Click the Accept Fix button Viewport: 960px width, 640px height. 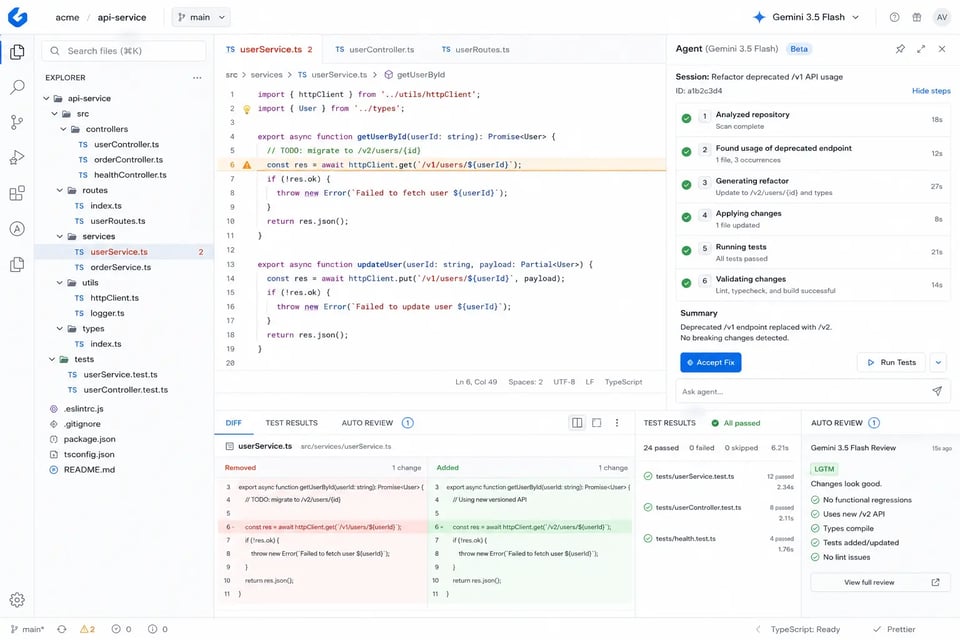coord(711,363)
